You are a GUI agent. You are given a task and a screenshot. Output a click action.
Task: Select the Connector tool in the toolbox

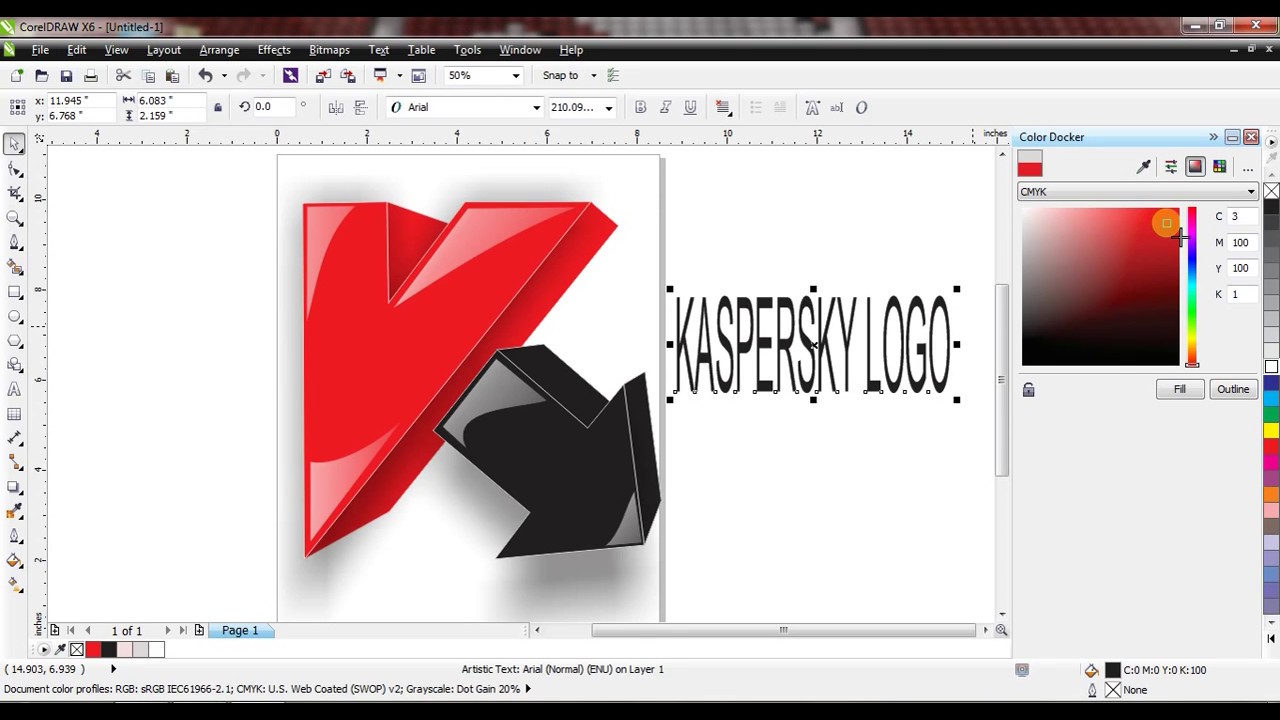click(x=14, y=463)
